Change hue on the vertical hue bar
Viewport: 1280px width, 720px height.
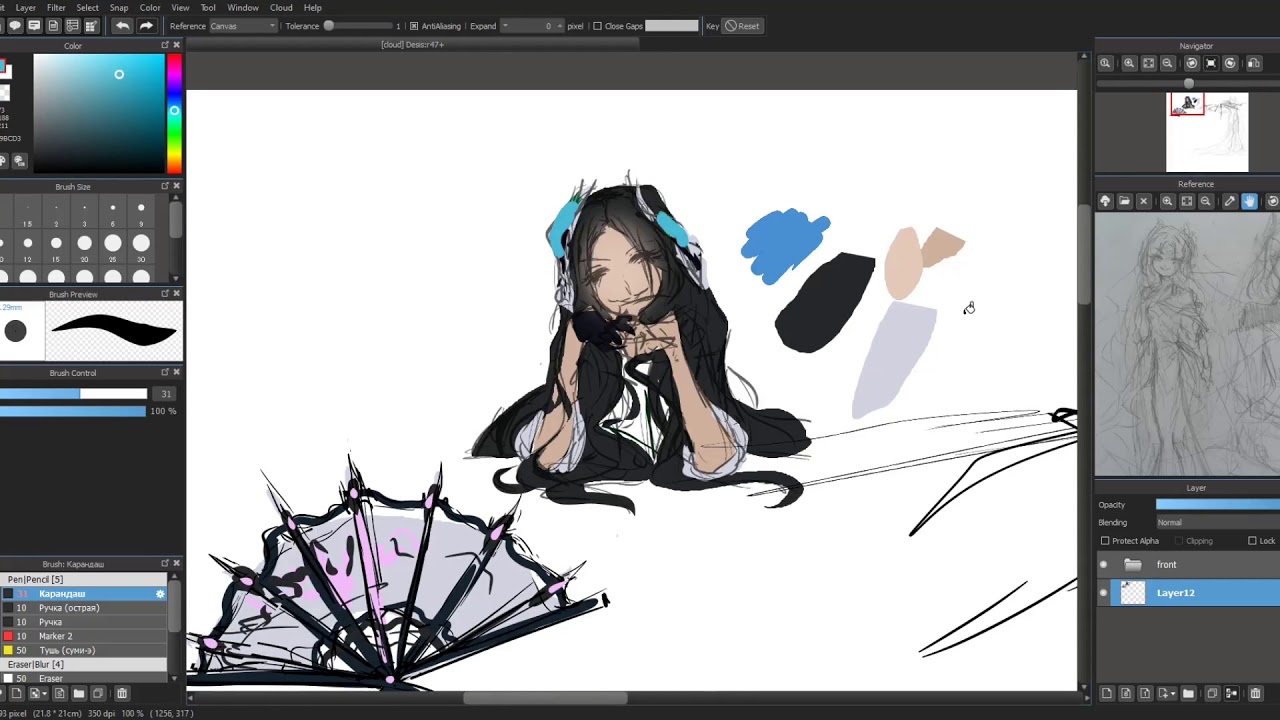(x=174, y=113)
